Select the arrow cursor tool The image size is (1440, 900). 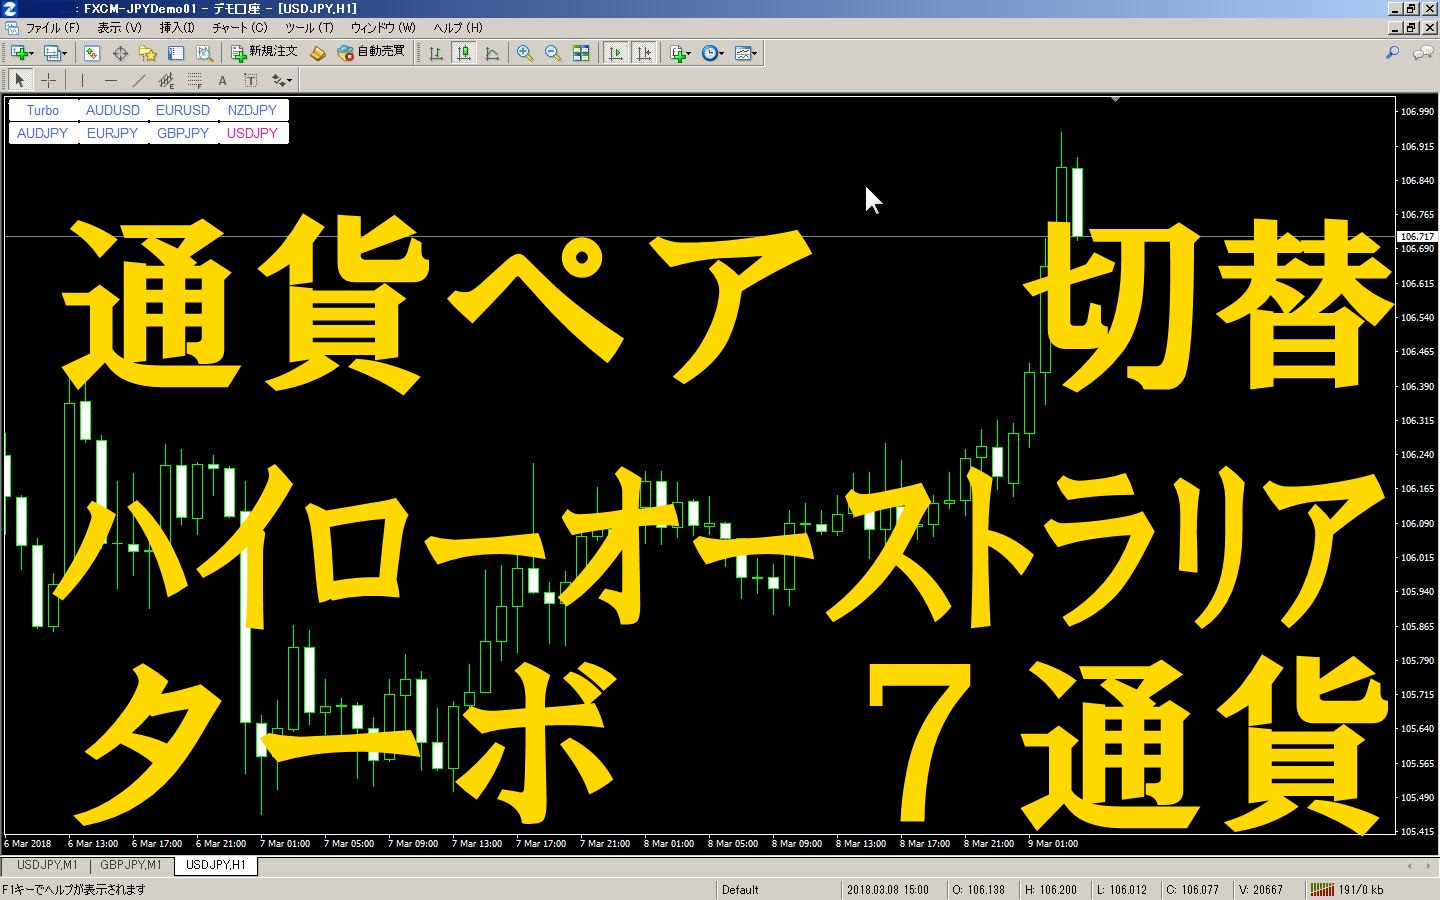point(20,80)
